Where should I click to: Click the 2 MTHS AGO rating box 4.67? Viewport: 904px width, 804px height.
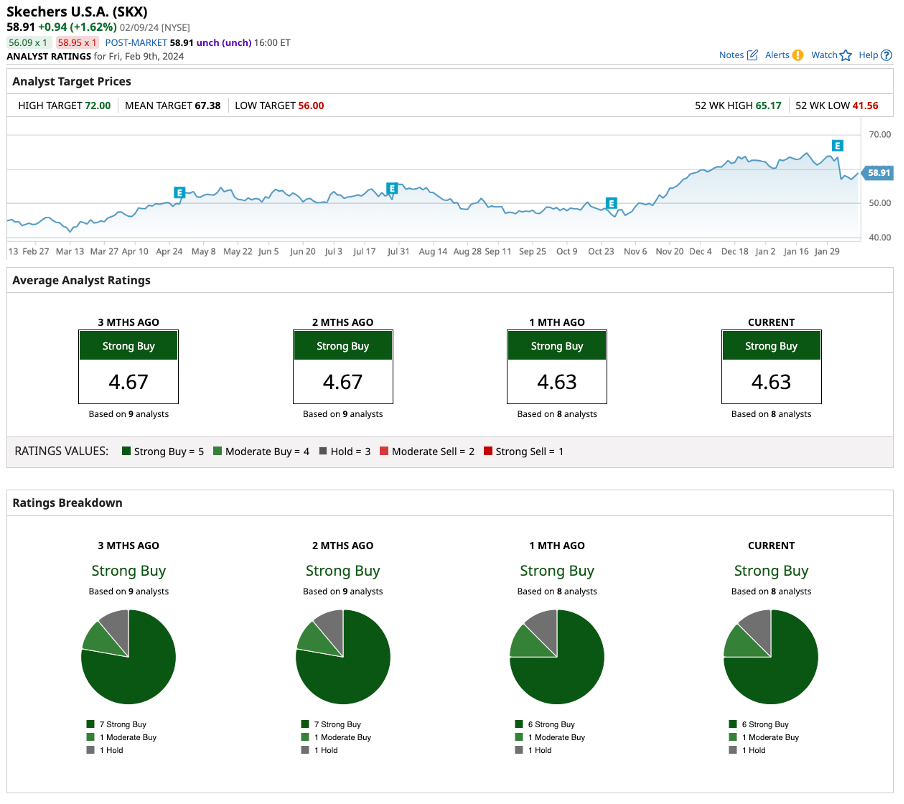(343, 367)
